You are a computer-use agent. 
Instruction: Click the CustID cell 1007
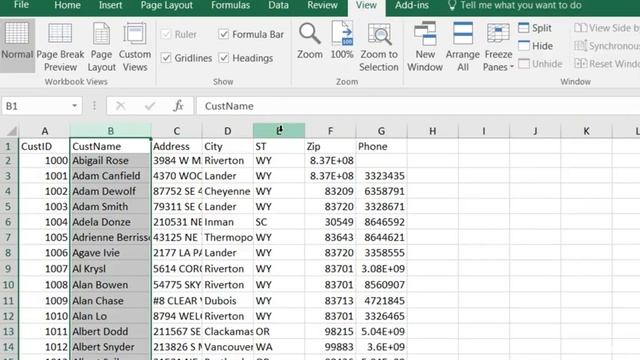pyautogui.click(x=44, y=269)
